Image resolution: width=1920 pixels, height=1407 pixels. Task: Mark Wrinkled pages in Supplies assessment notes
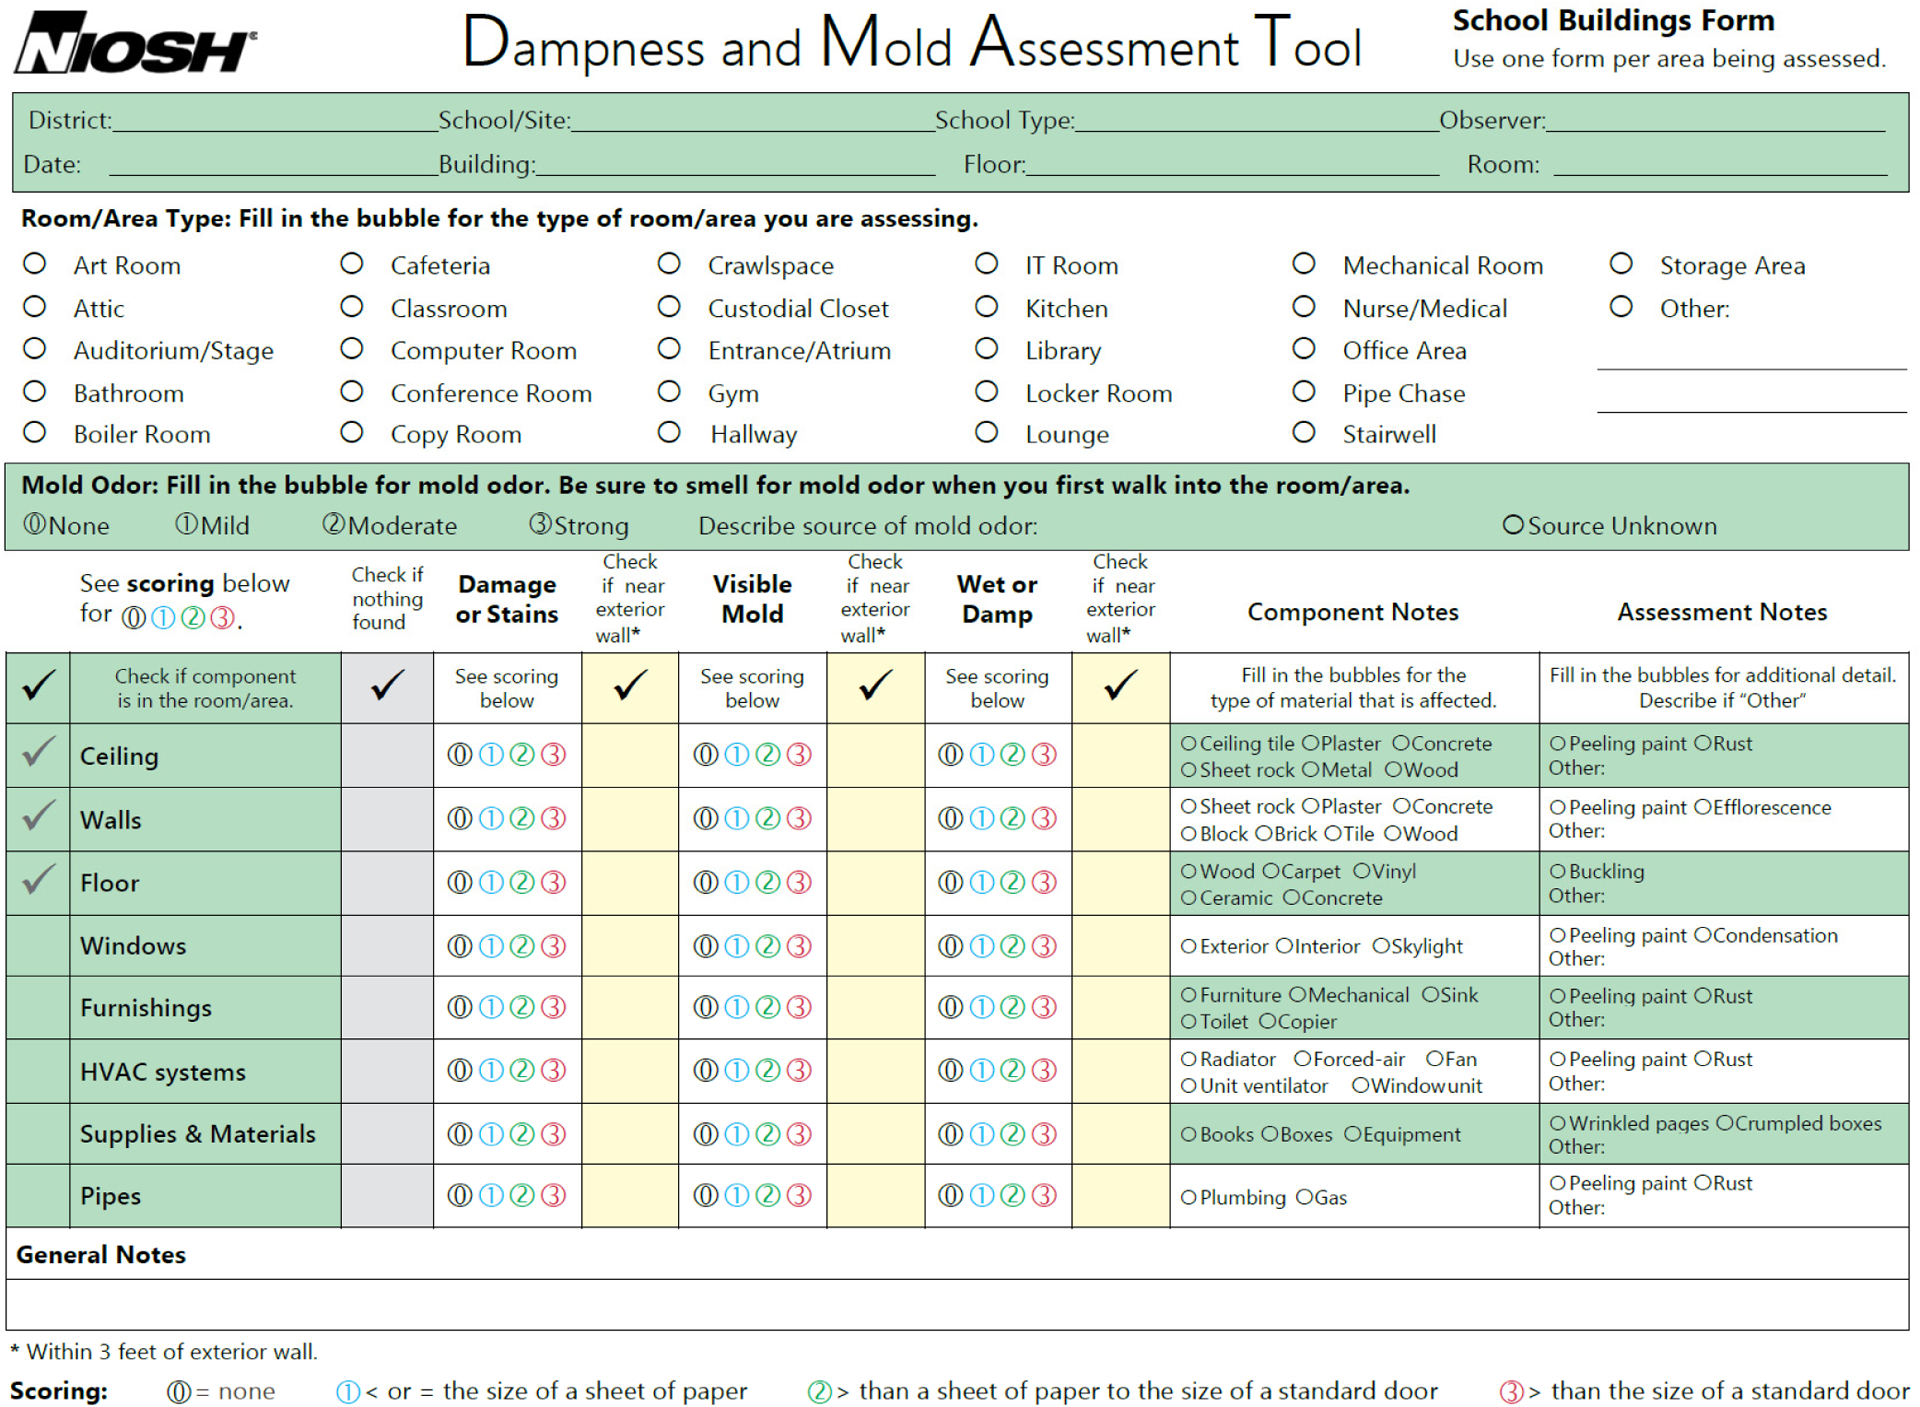(1558, 1123)
